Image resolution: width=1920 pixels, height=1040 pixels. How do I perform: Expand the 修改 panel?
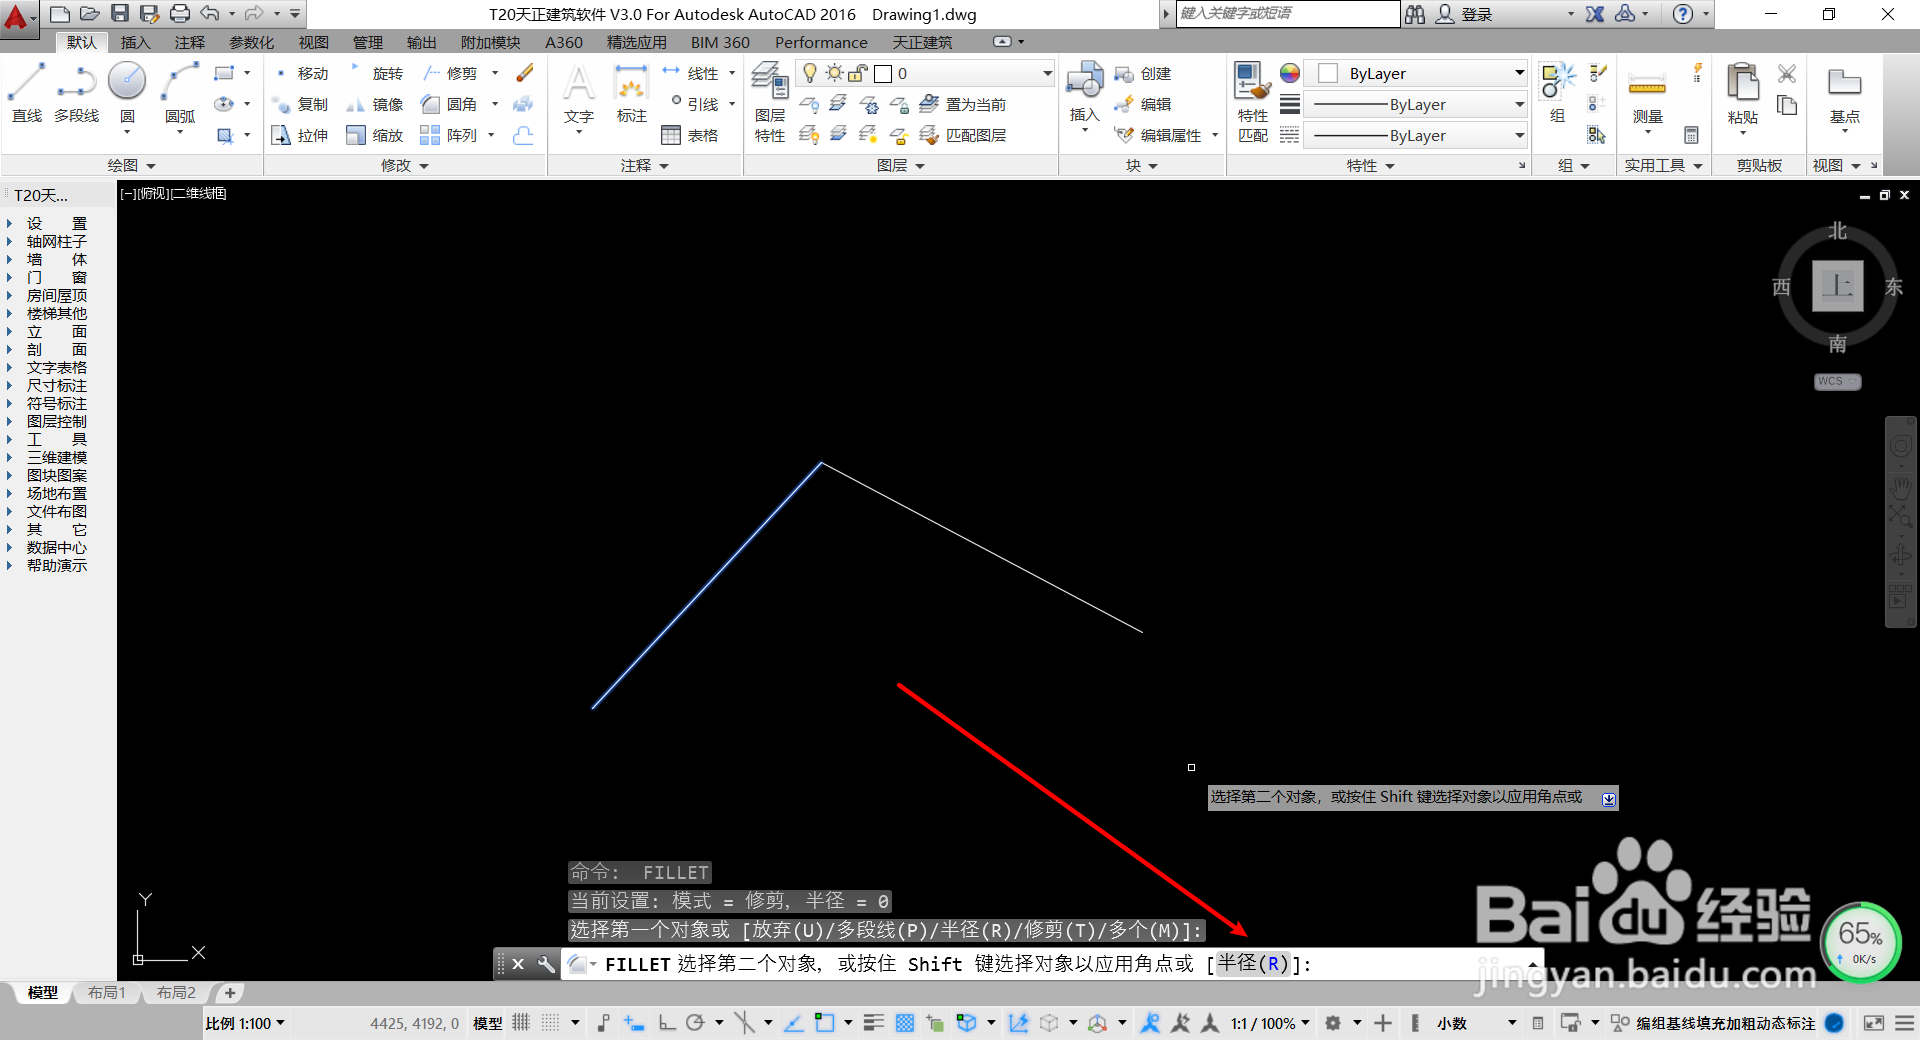coord(404,166)
